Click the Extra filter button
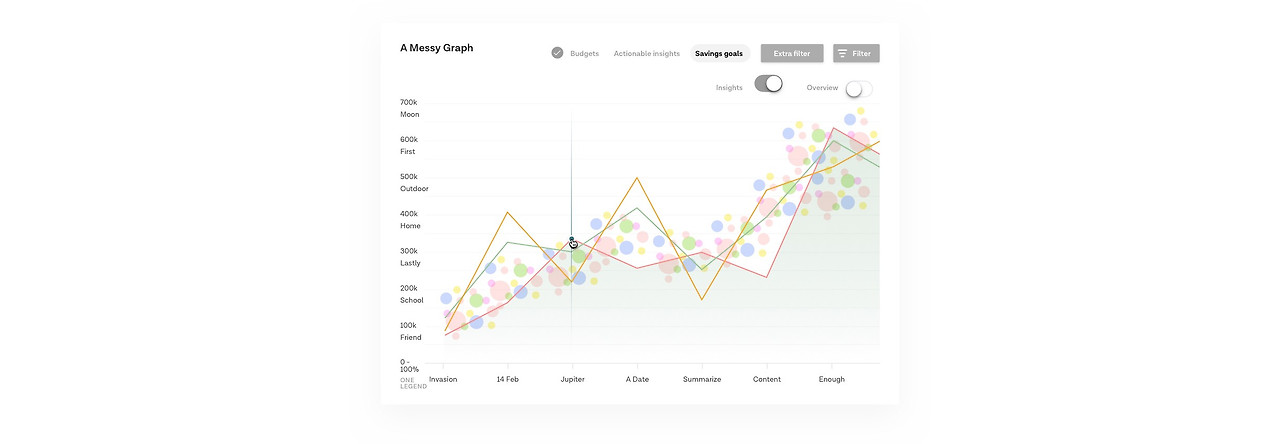1280x444 pixels. [x=792, y=53]
